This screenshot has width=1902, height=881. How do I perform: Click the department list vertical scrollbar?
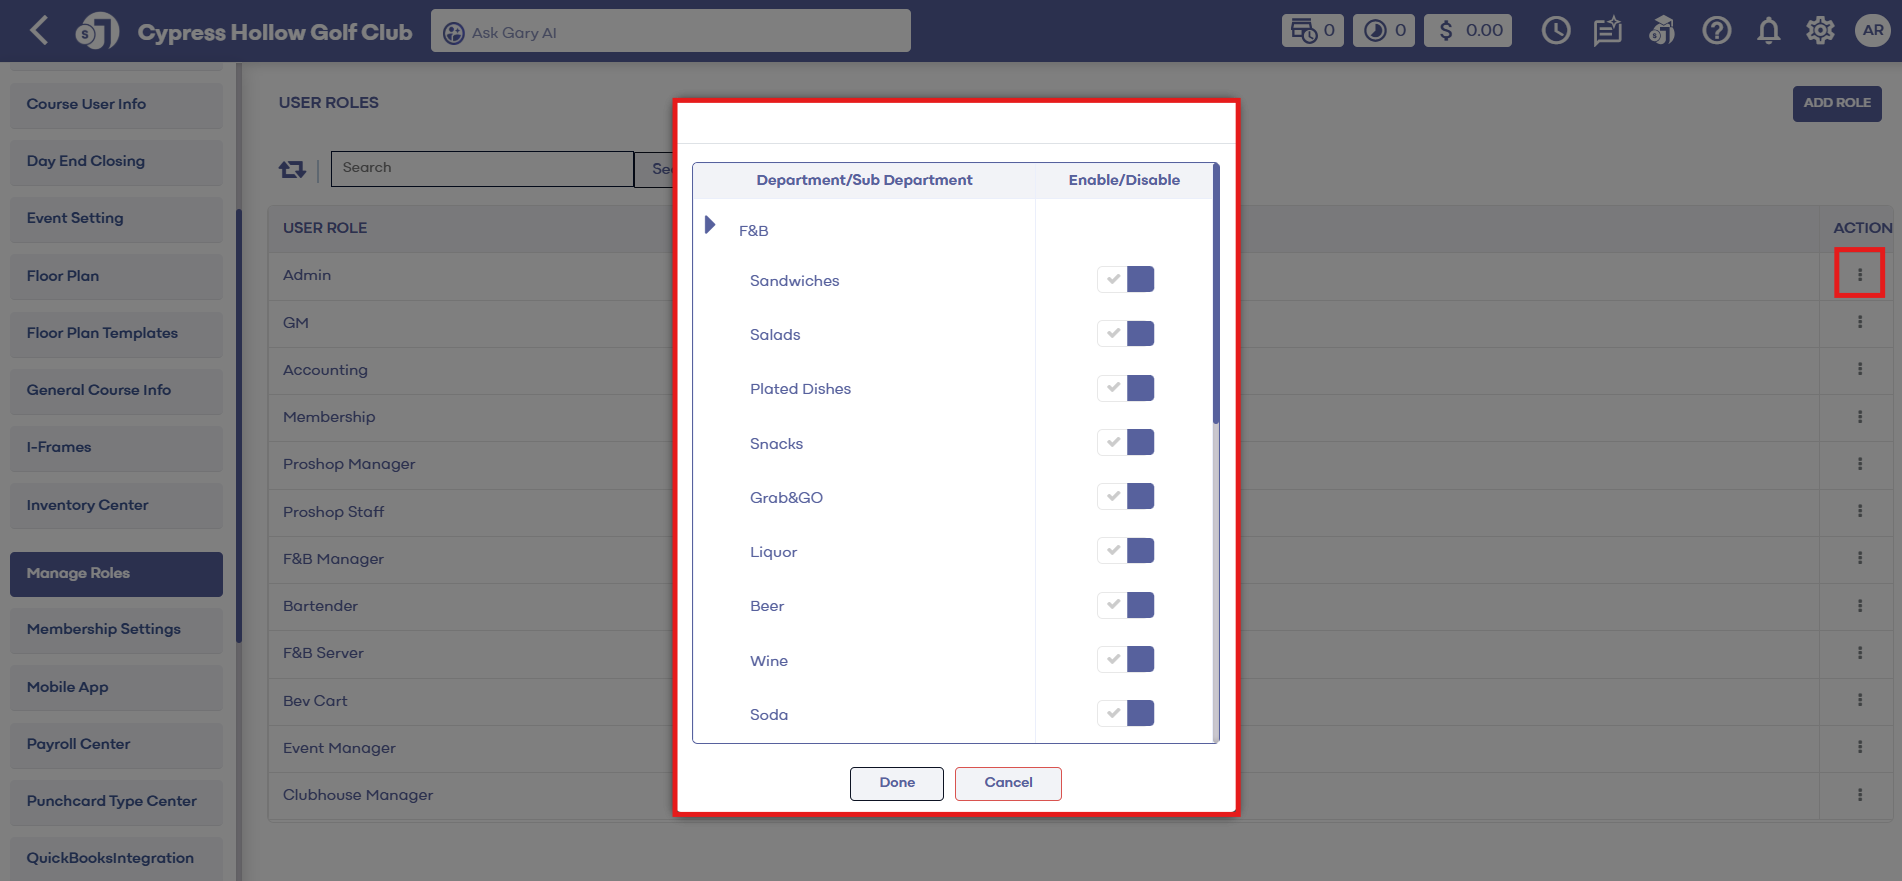point(1216,300)
